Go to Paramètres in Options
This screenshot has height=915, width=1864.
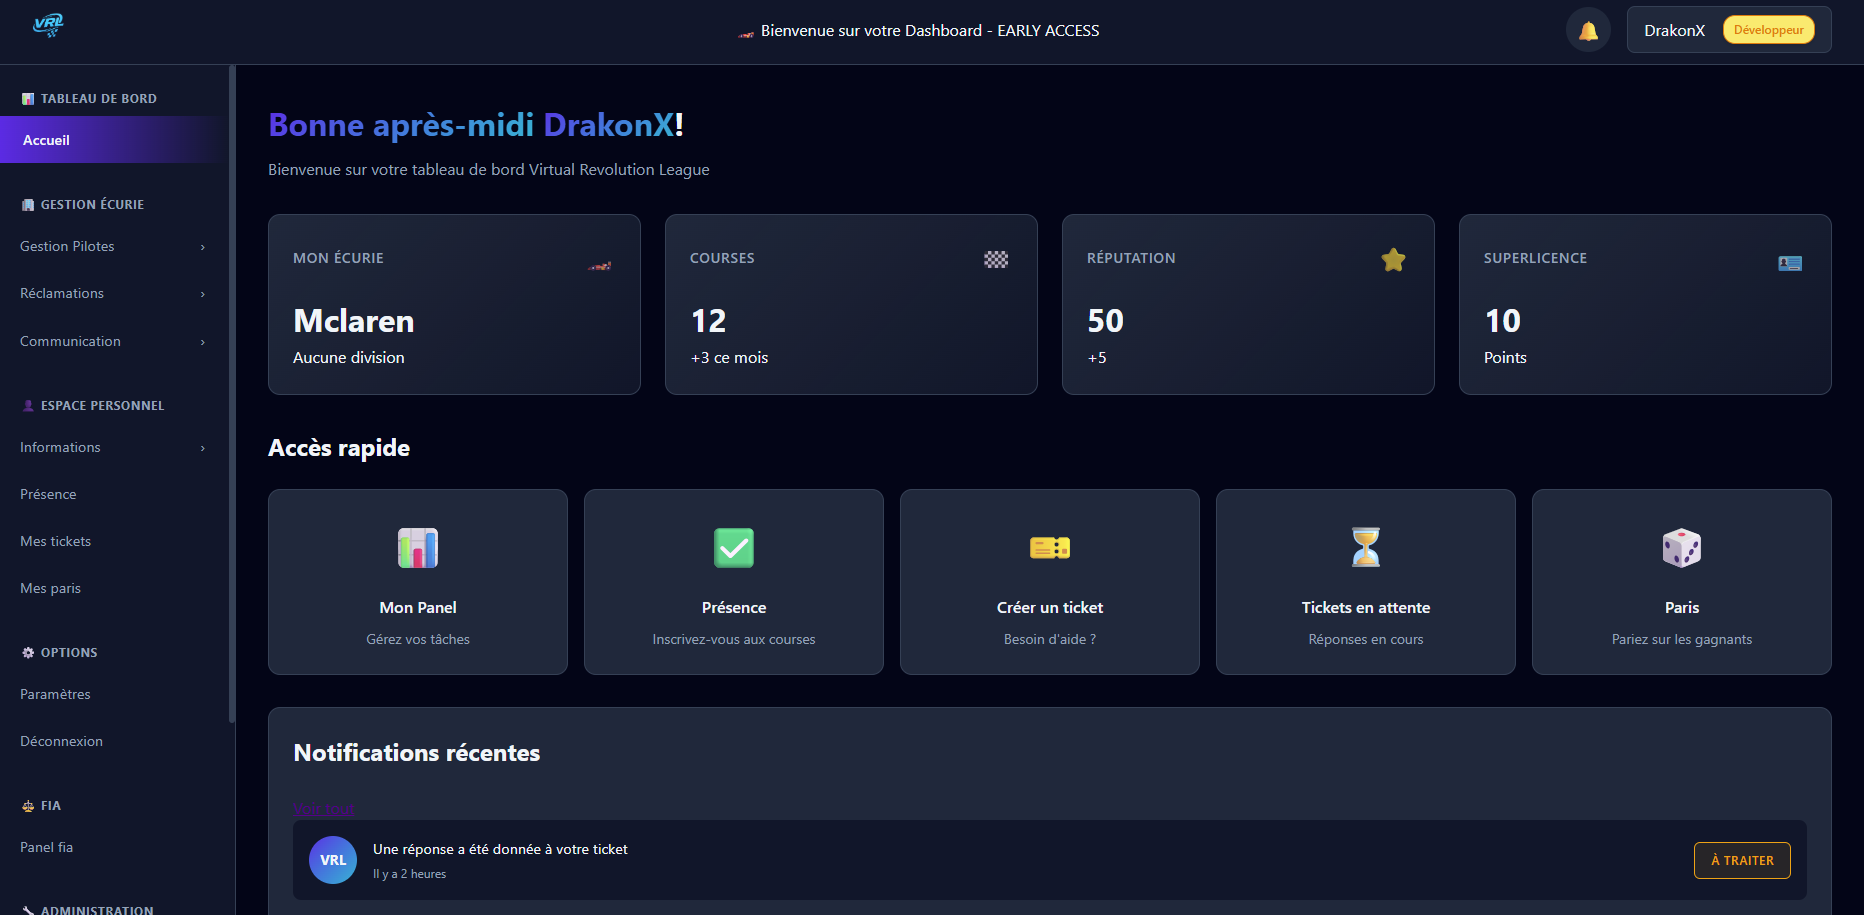click(56, 694)
